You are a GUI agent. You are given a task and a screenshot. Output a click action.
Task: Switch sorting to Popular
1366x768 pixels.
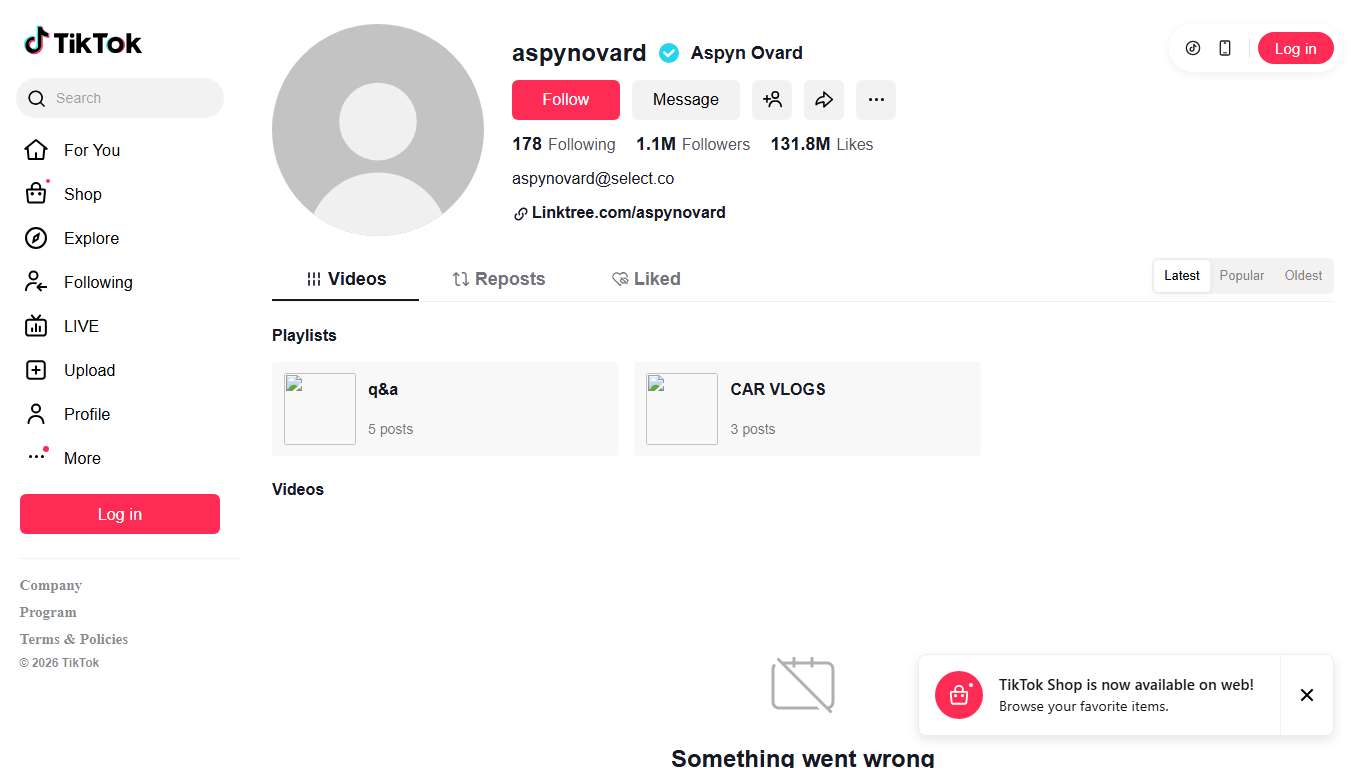1241,275
